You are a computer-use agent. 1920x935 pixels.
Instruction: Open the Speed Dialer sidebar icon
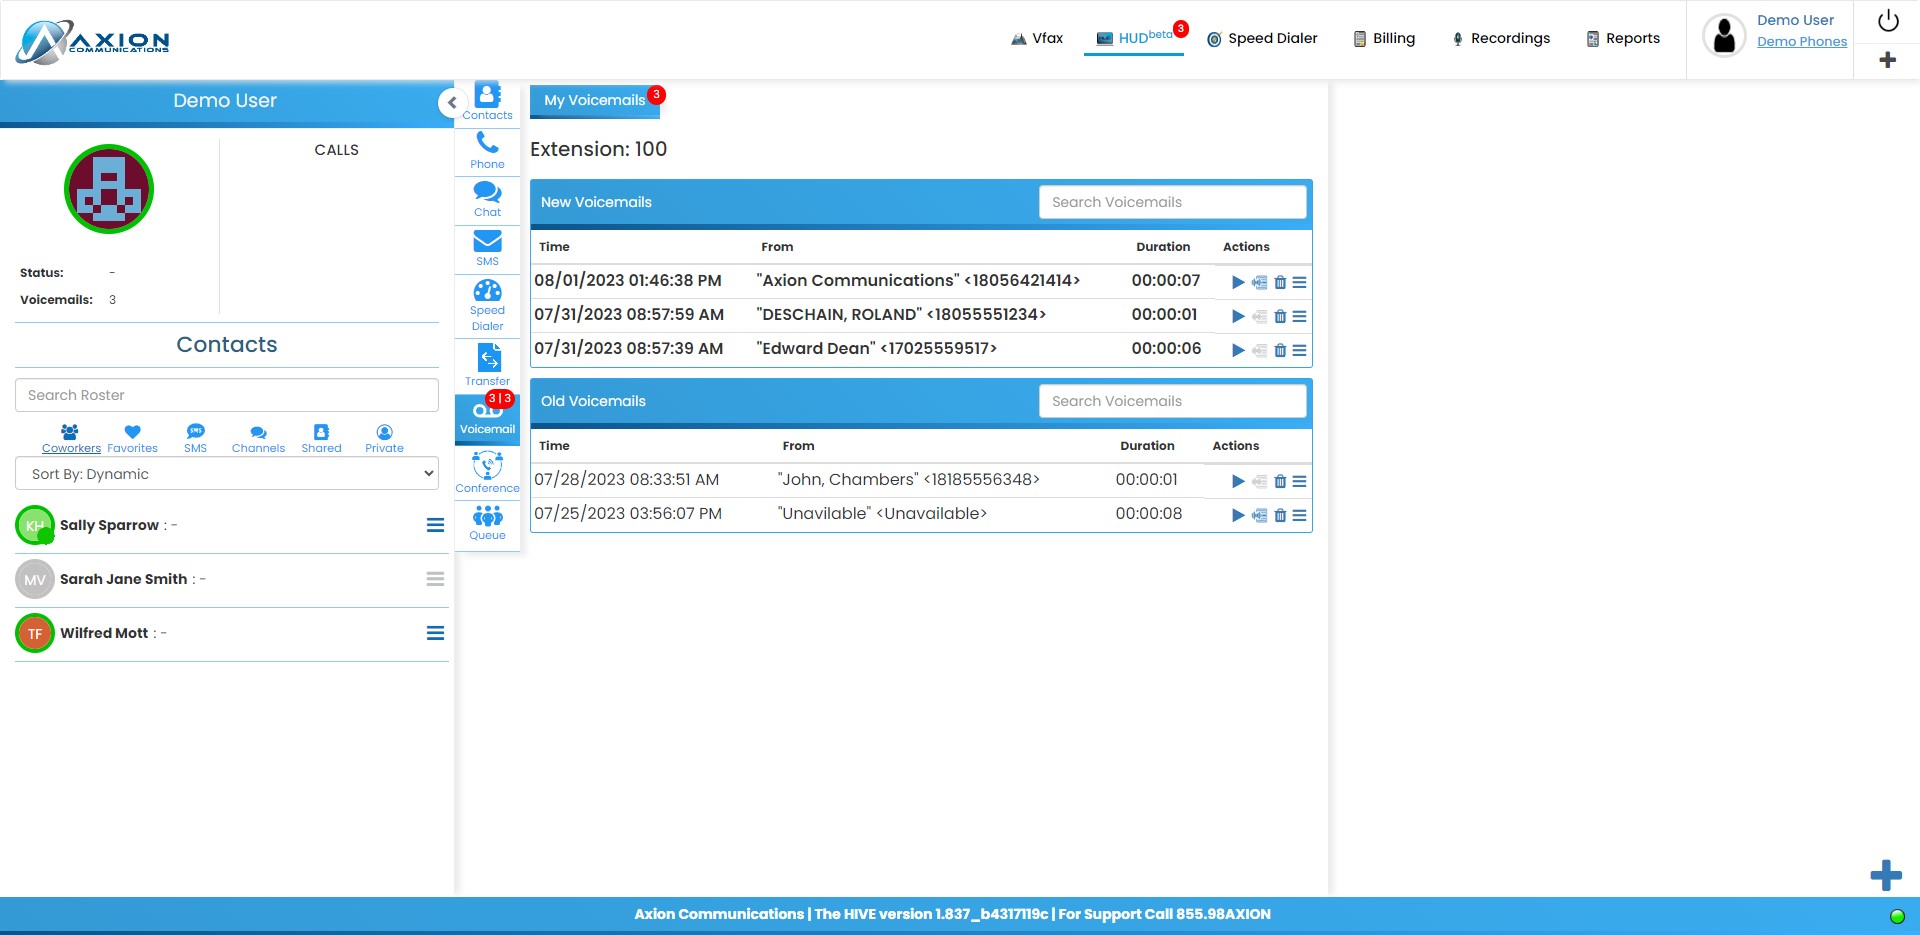[487, 305]
